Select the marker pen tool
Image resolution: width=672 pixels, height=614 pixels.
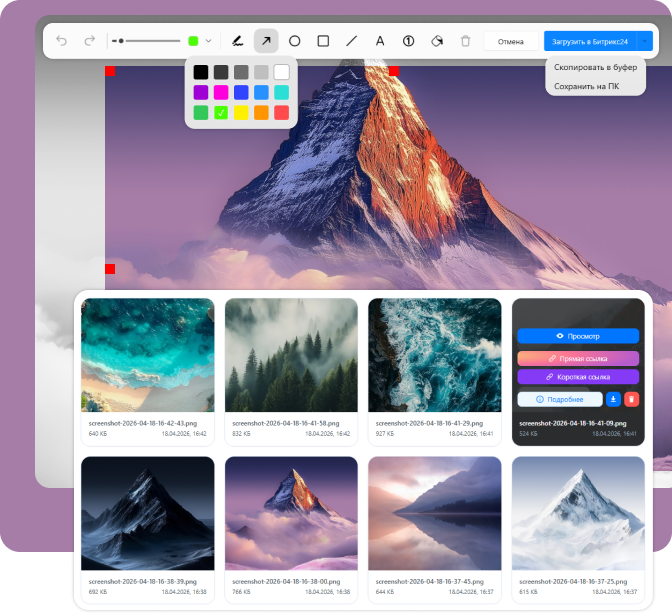(x=237, y=41)
